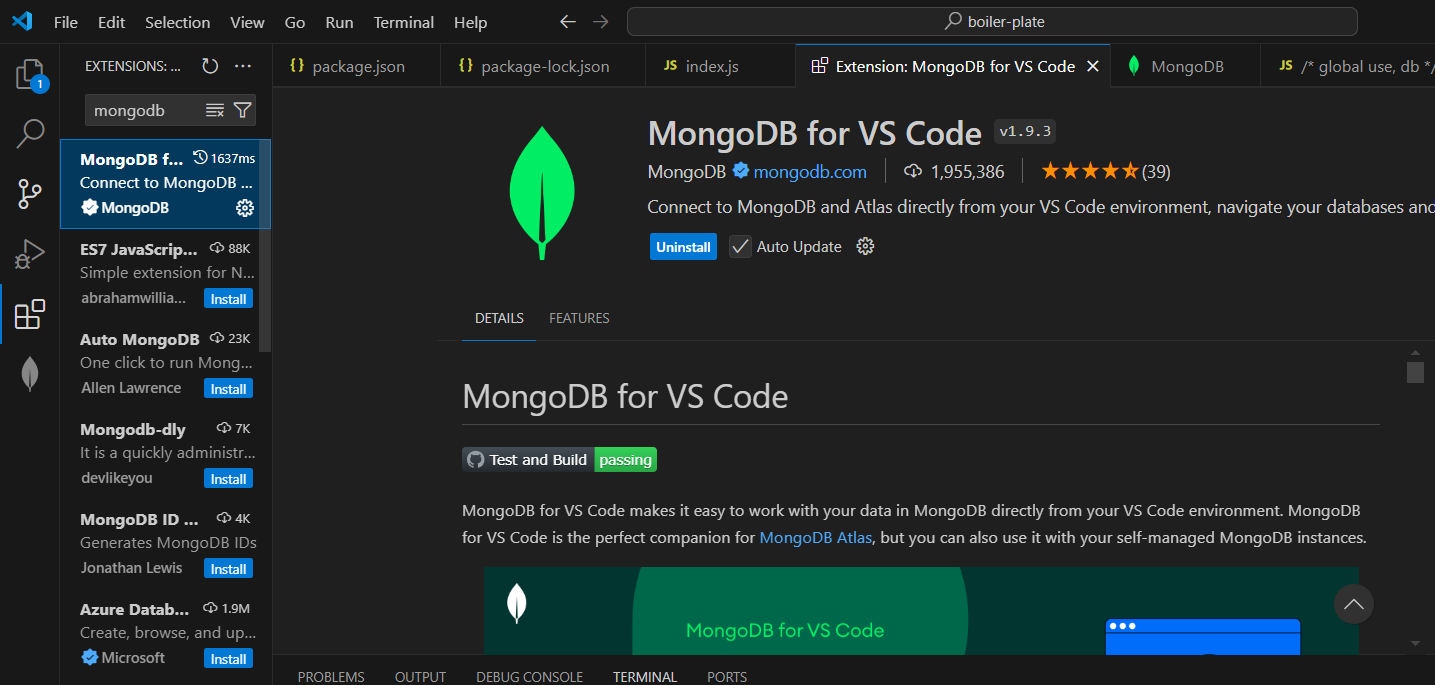The width and height of the screenshot is (1435, 685).
Task: Open the Search view icon
Action: [x=30, y=133]
